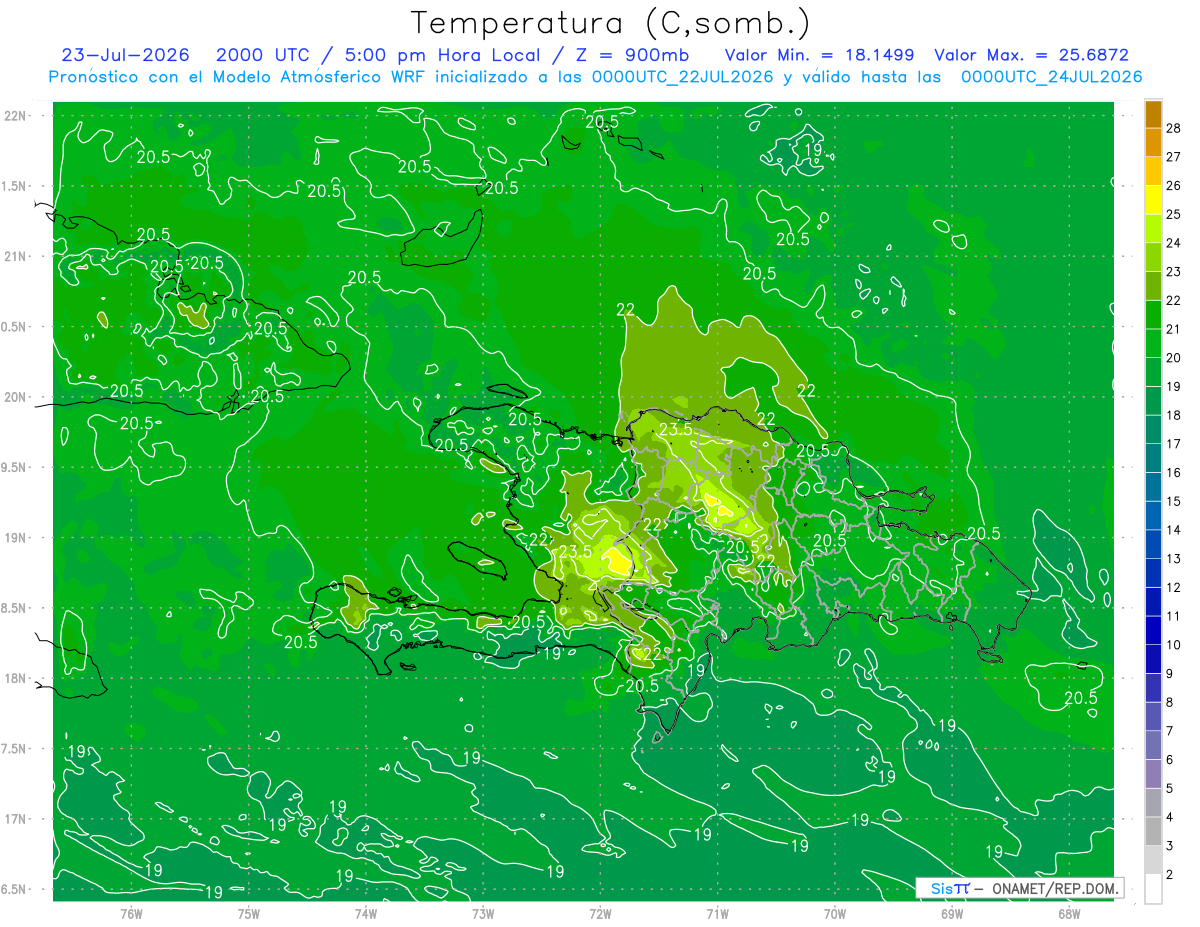Pick the teal swatch between 16 and 17
The height and width of the screenshot is (927, 1200).
(1154, 458)
